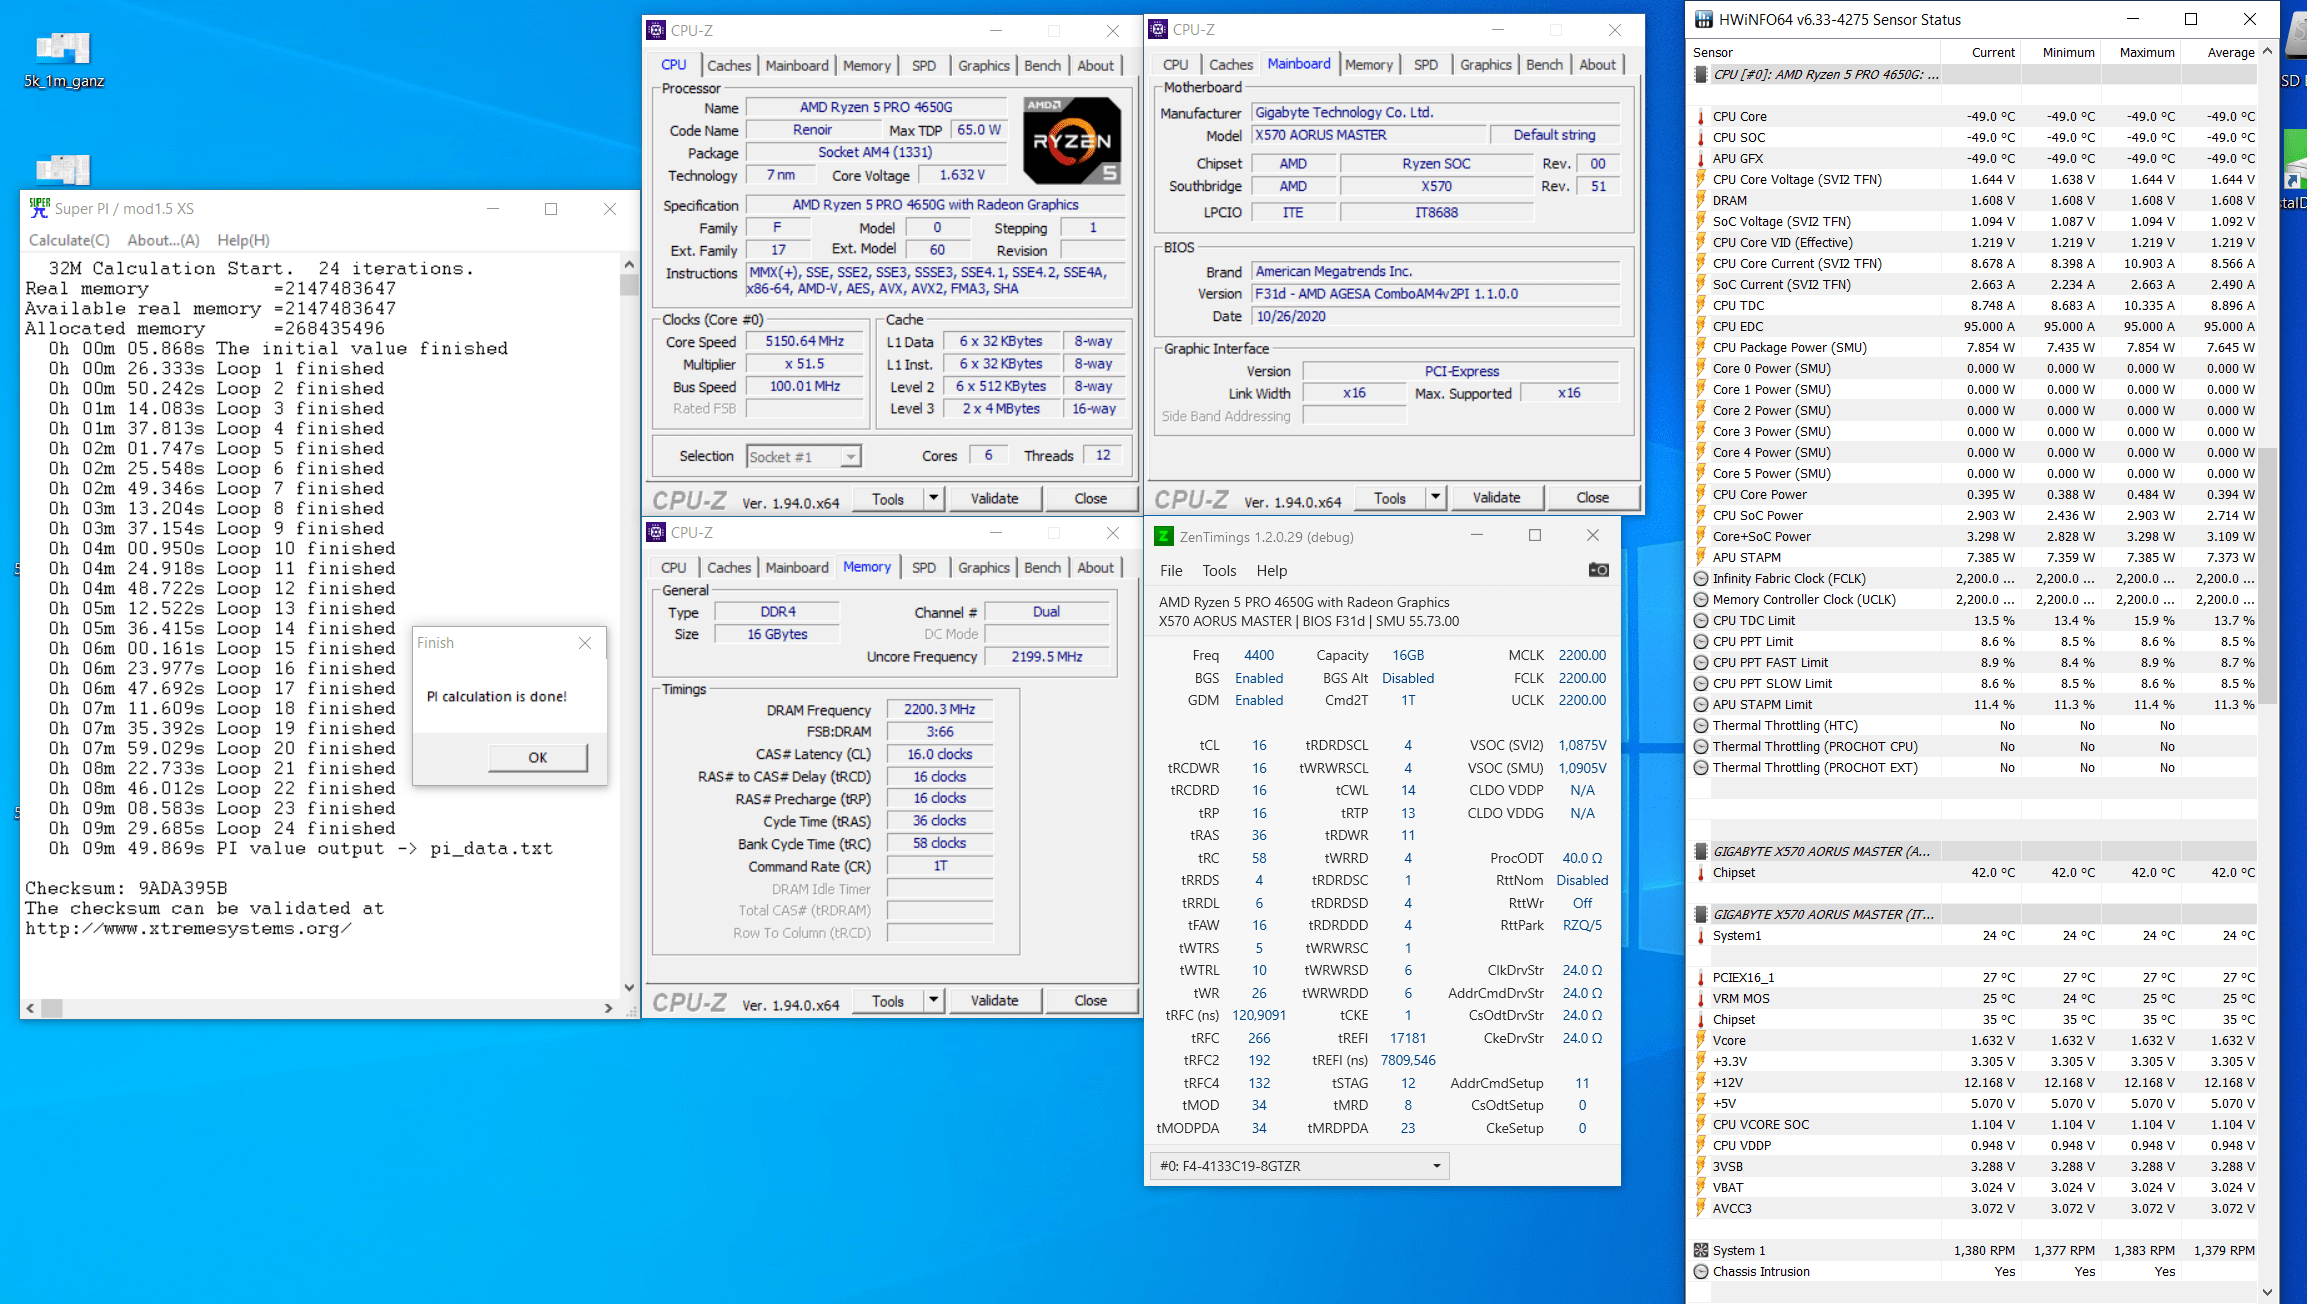Open Tools dropdown arrow in CPU-Z Mainboard window
The width and height of the screenshot is (2307, 1304).
(x=1435, y=497)
